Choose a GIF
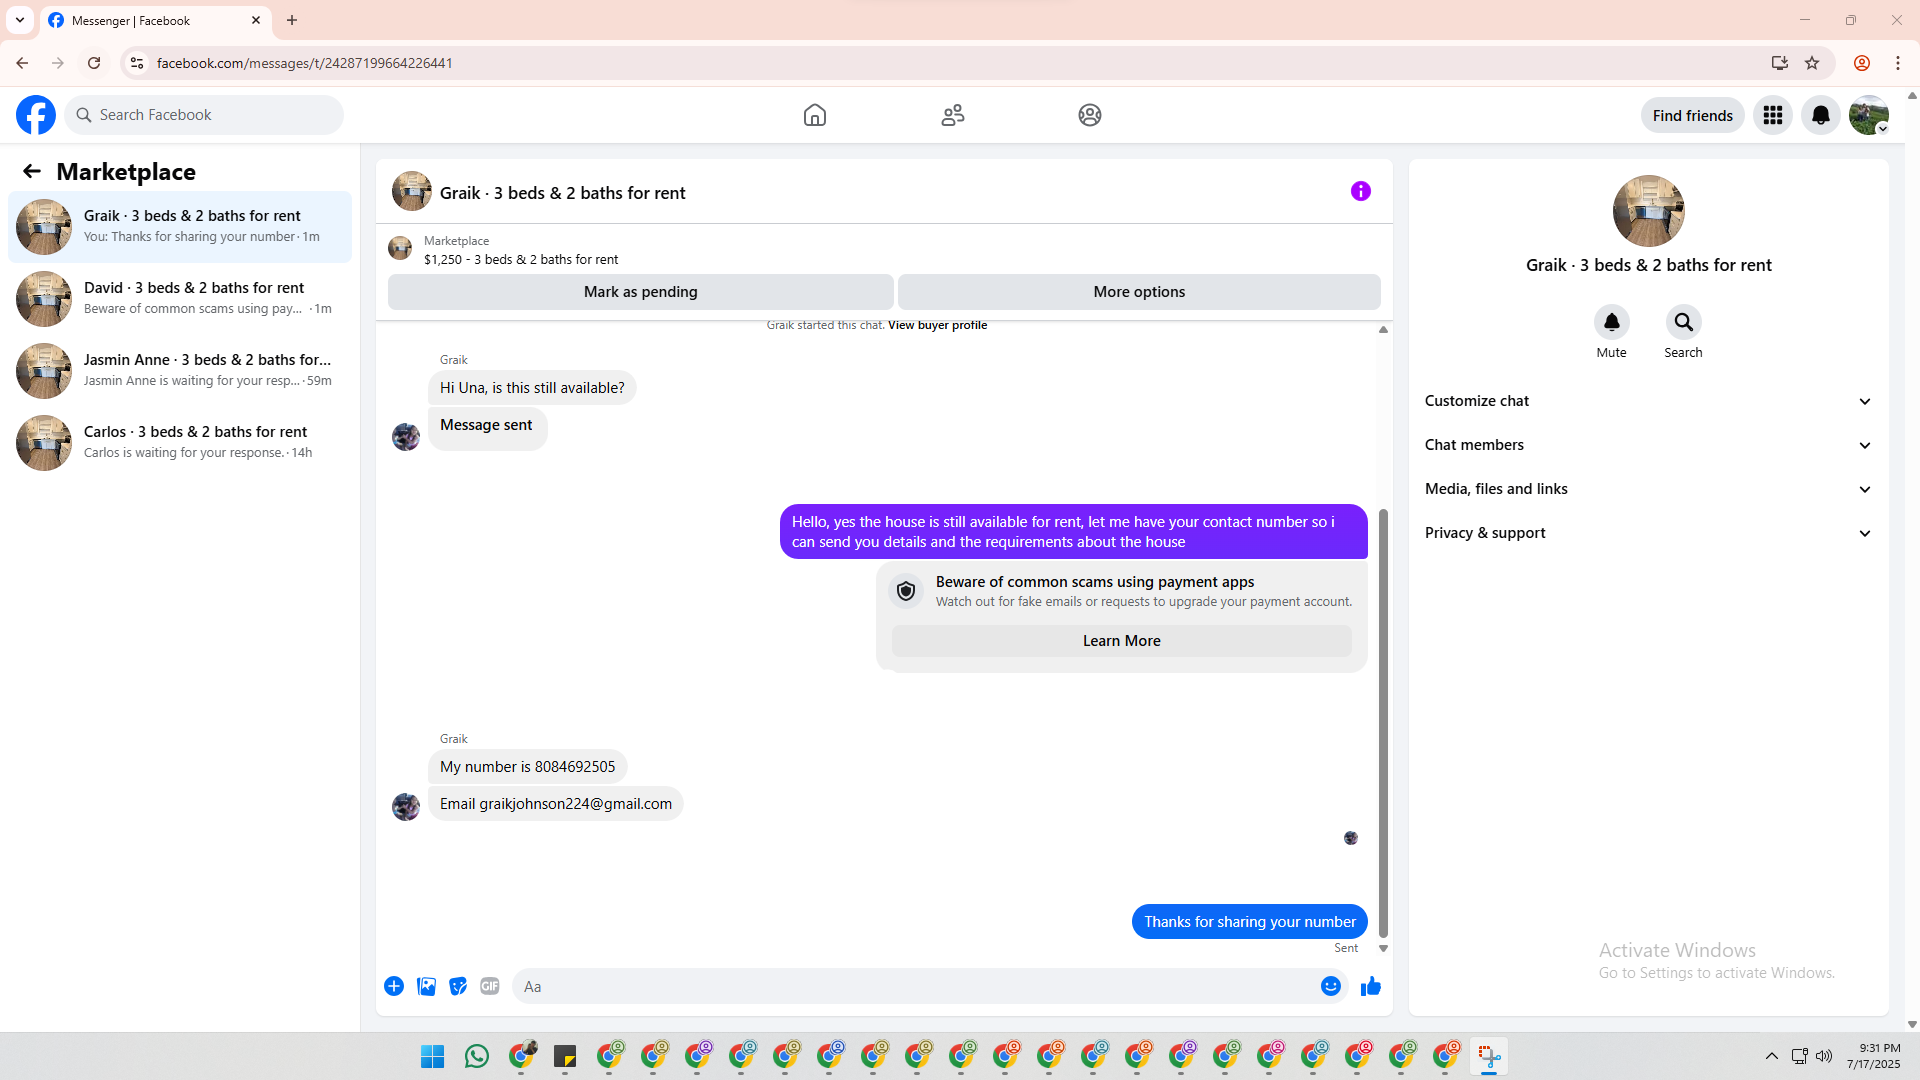 point(490,986)
